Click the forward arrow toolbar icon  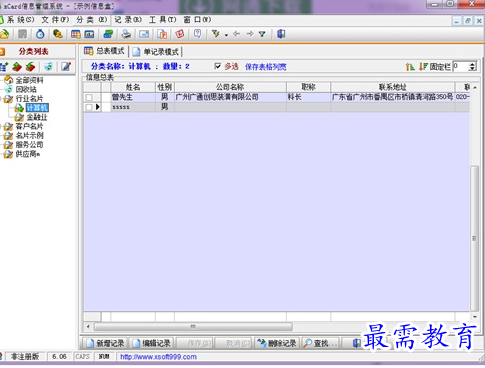pyautogui.click(x=250, y=34)
